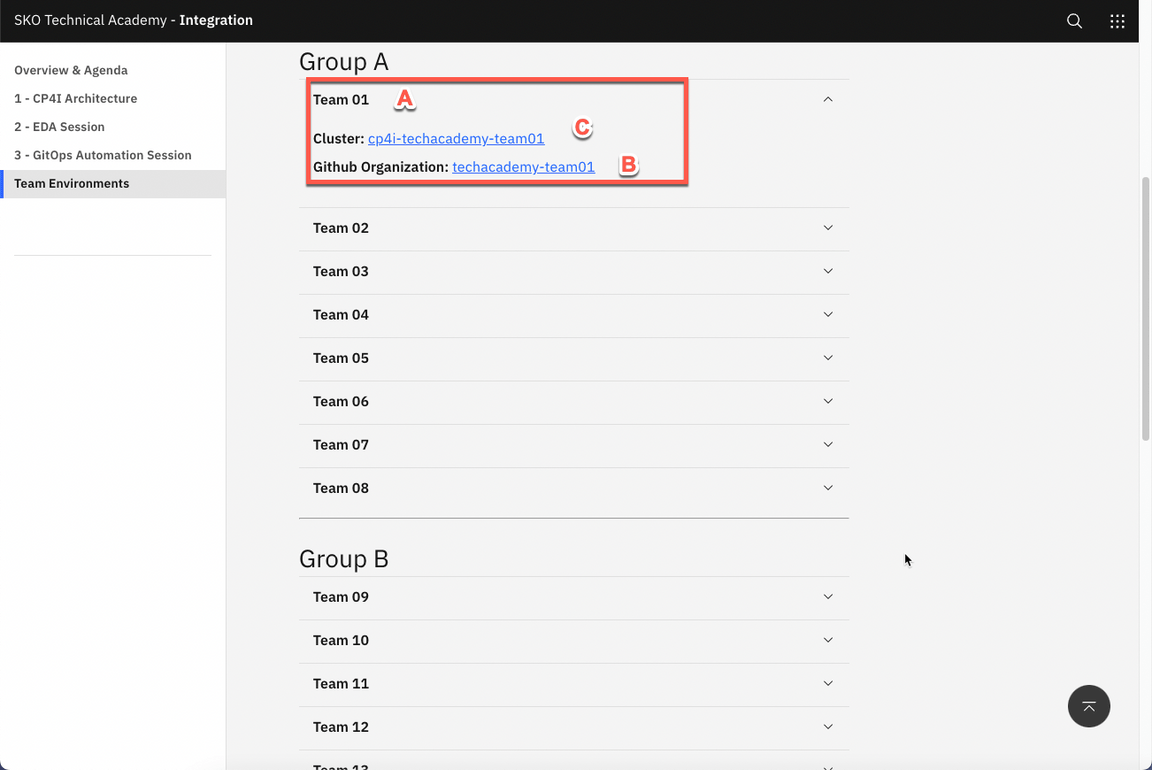Navigate to 2 - EDA Session

60,127
